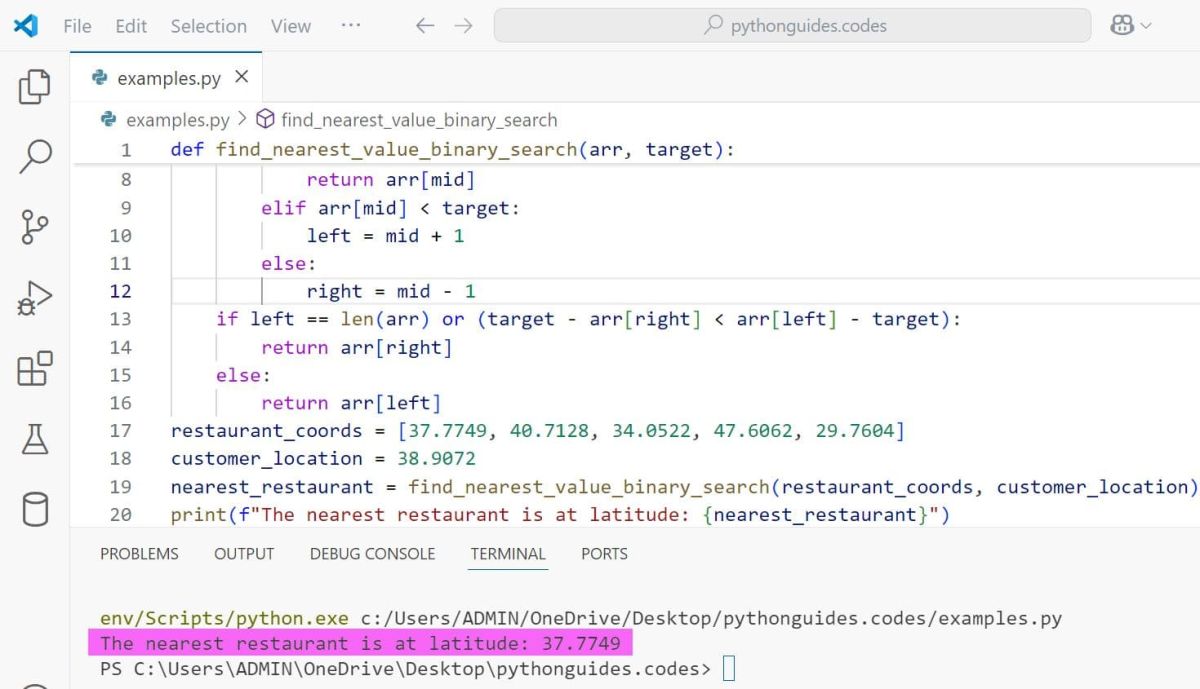The height and width of the screenshot is (689, 1200).
Task: Click line number 17 in the gutter
Action: click(x=120, y=431)
